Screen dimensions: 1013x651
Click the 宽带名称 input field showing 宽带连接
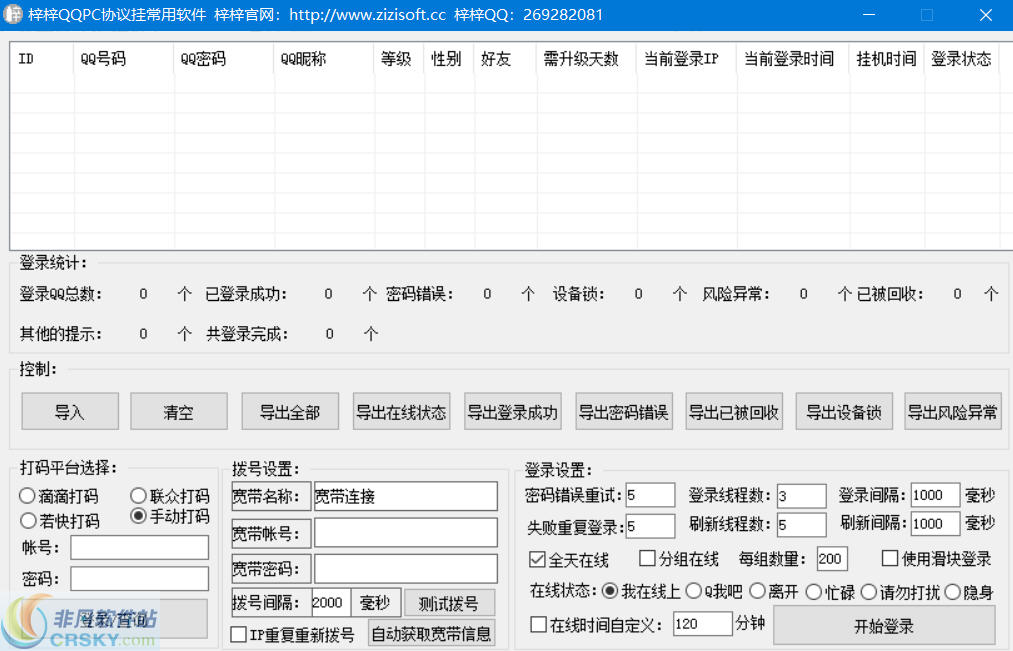405,495
